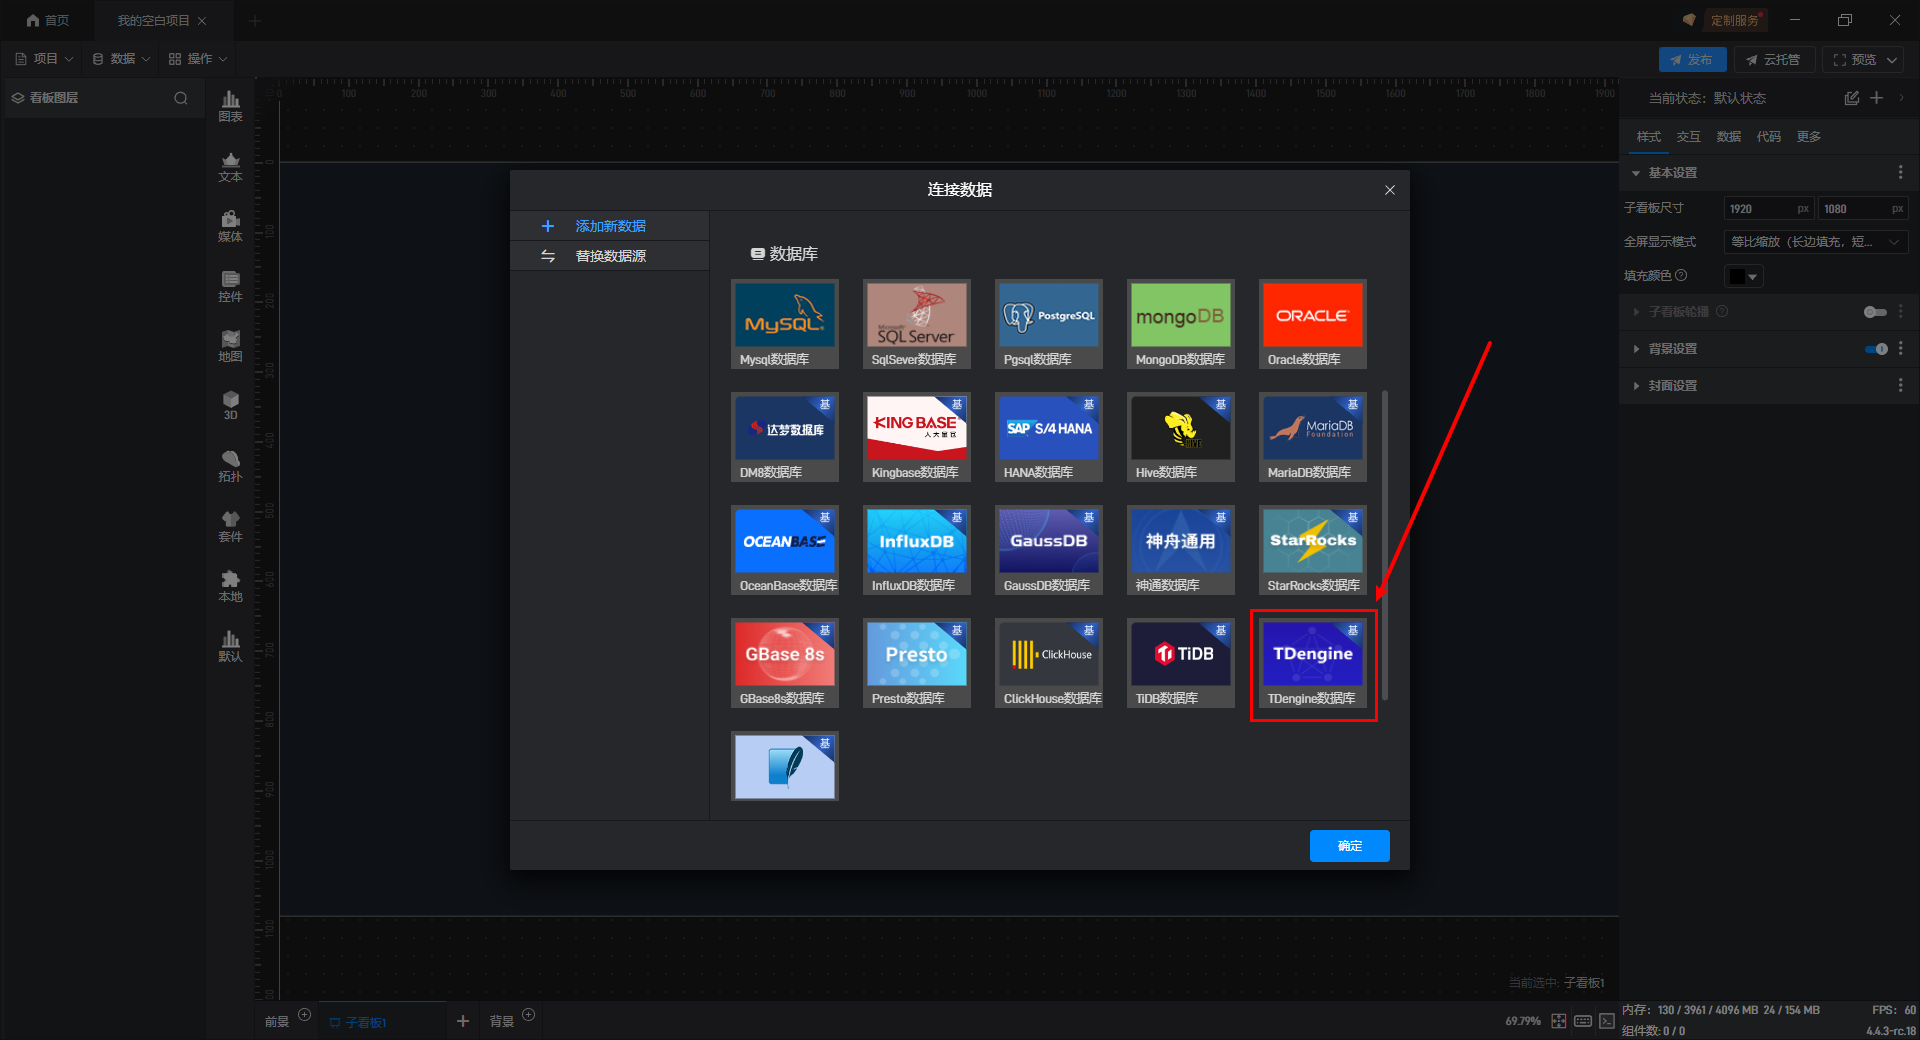The height and width of the screenshot is (1040, 1920).
Task: Choose the Oracle database icon
Action: point(1313,324)
